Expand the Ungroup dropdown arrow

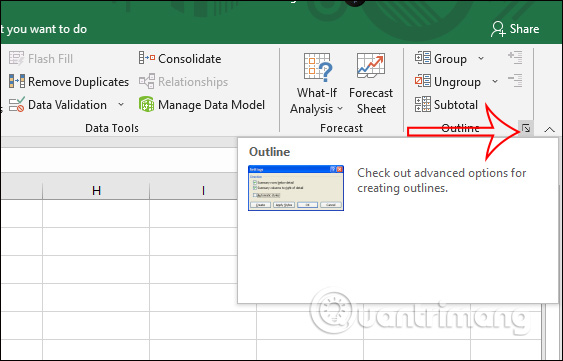tap(495, 82)
